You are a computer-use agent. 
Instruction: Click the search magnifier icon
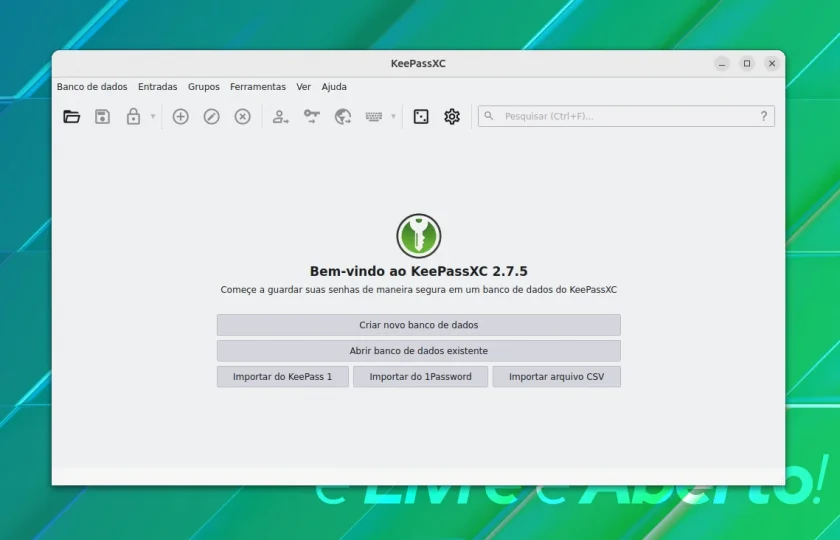coord(489,116)
